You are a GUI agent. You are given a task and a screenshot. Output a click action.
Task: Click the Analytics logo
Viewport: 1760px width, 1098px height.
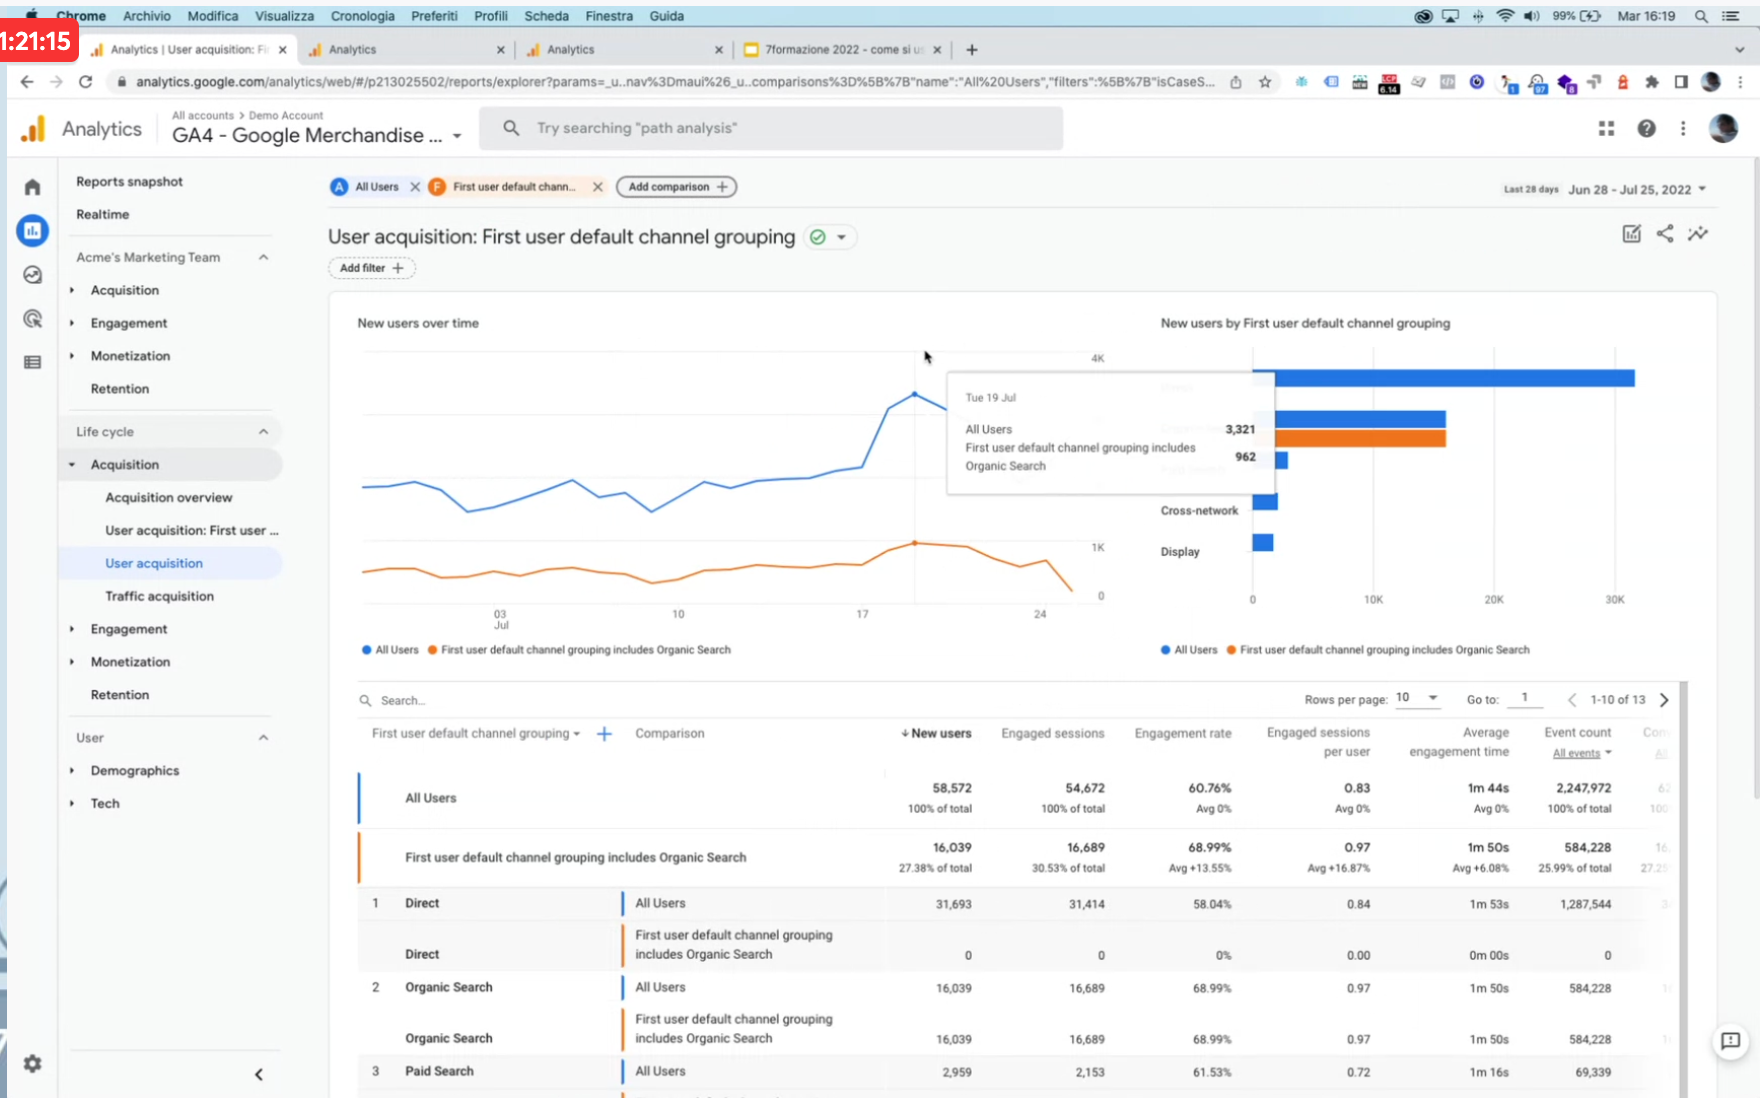tap(33, 129)
